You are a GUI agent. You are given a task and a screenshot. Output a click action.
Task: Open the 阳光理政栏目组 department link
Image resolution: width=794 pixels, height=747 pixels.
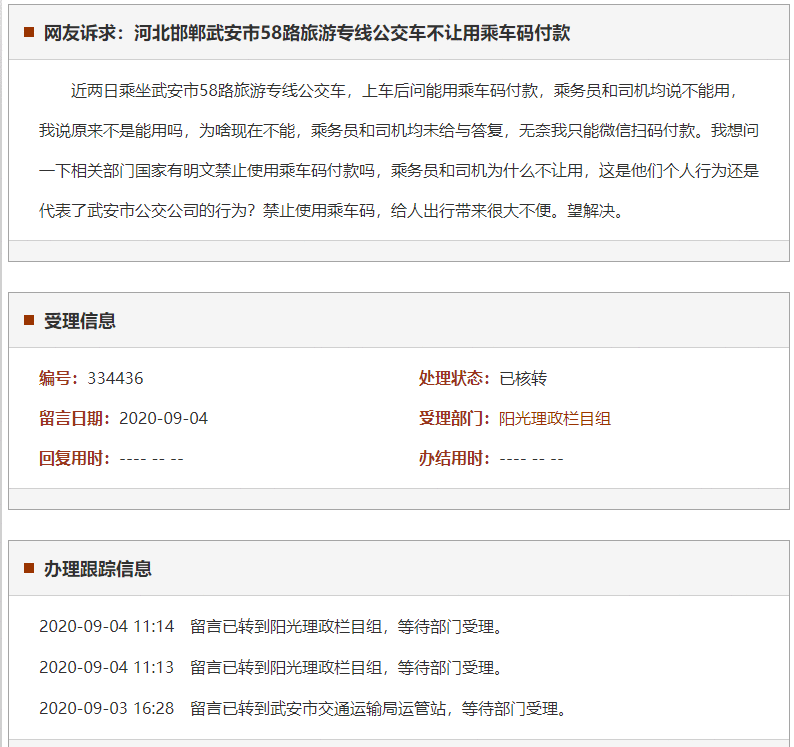554,419
